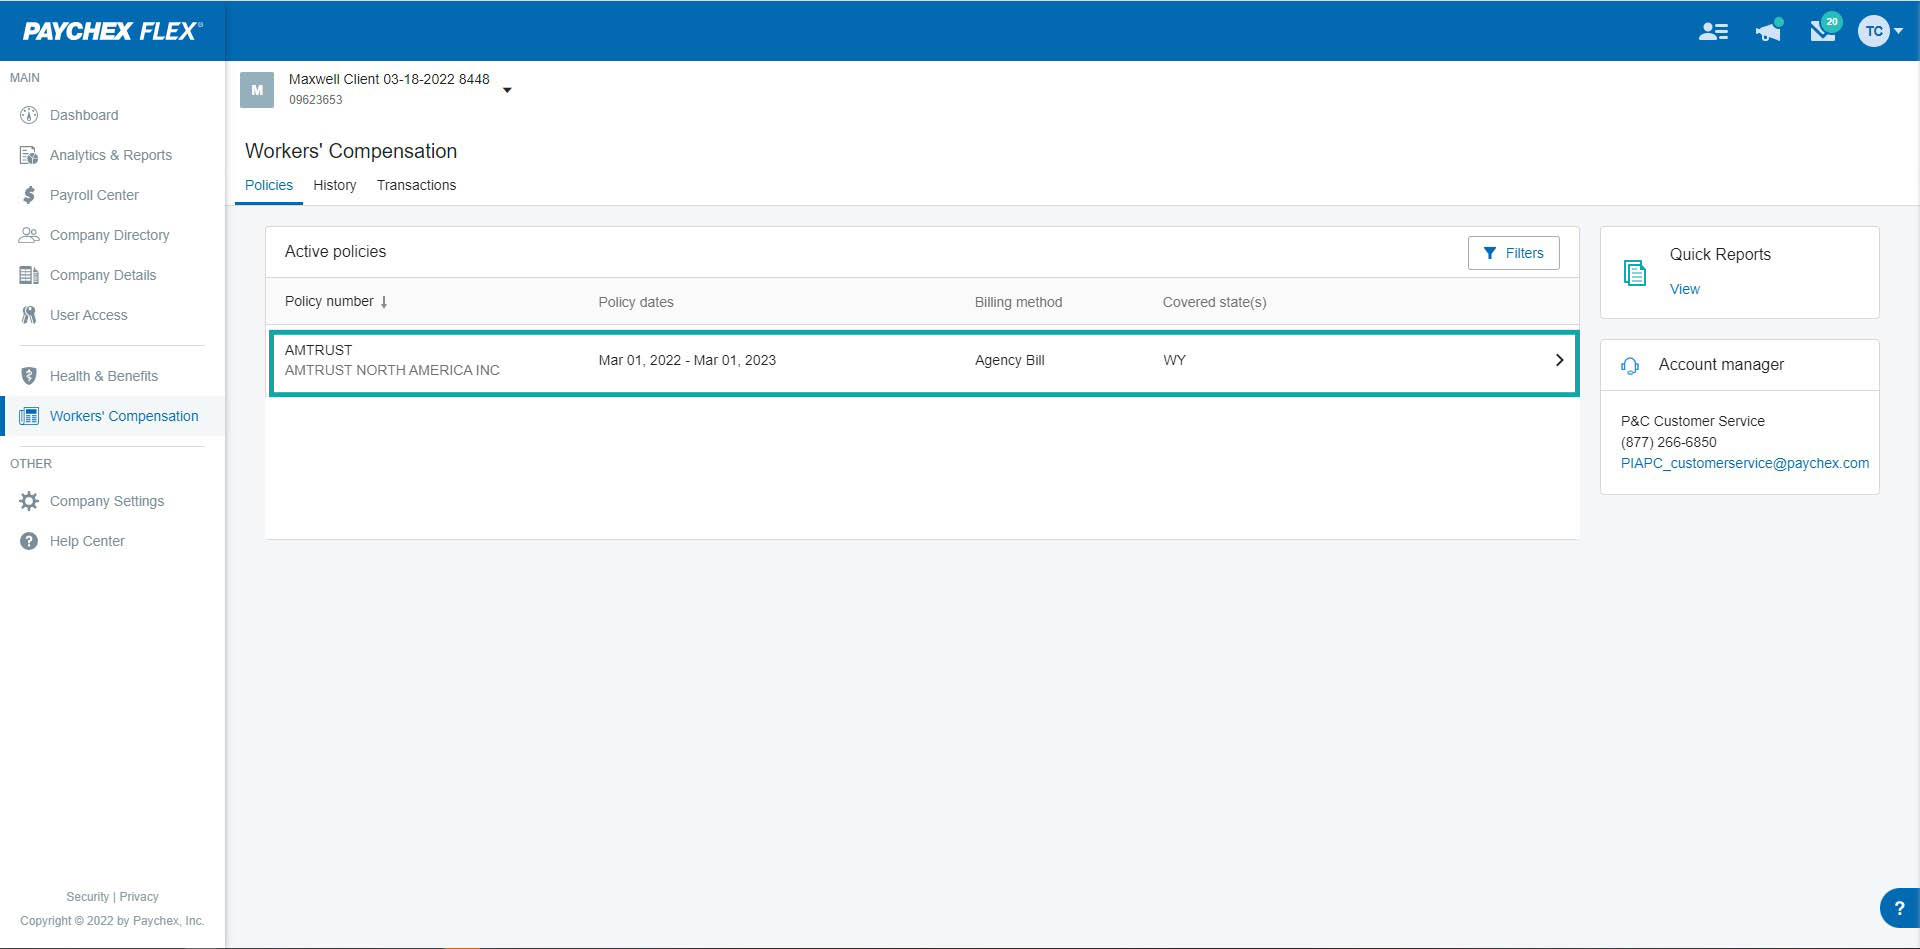Expand the Maxwell Client selector dropdown

tap(507, 90)
